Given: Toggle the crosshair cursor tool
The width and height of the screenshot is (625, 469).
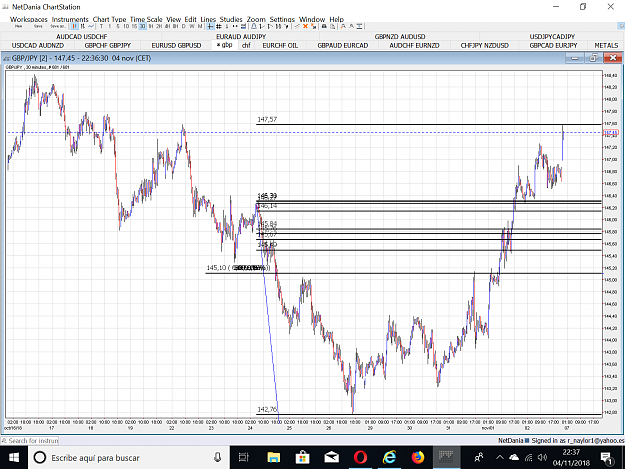Looking at the screenshot, I should [210, 26].
